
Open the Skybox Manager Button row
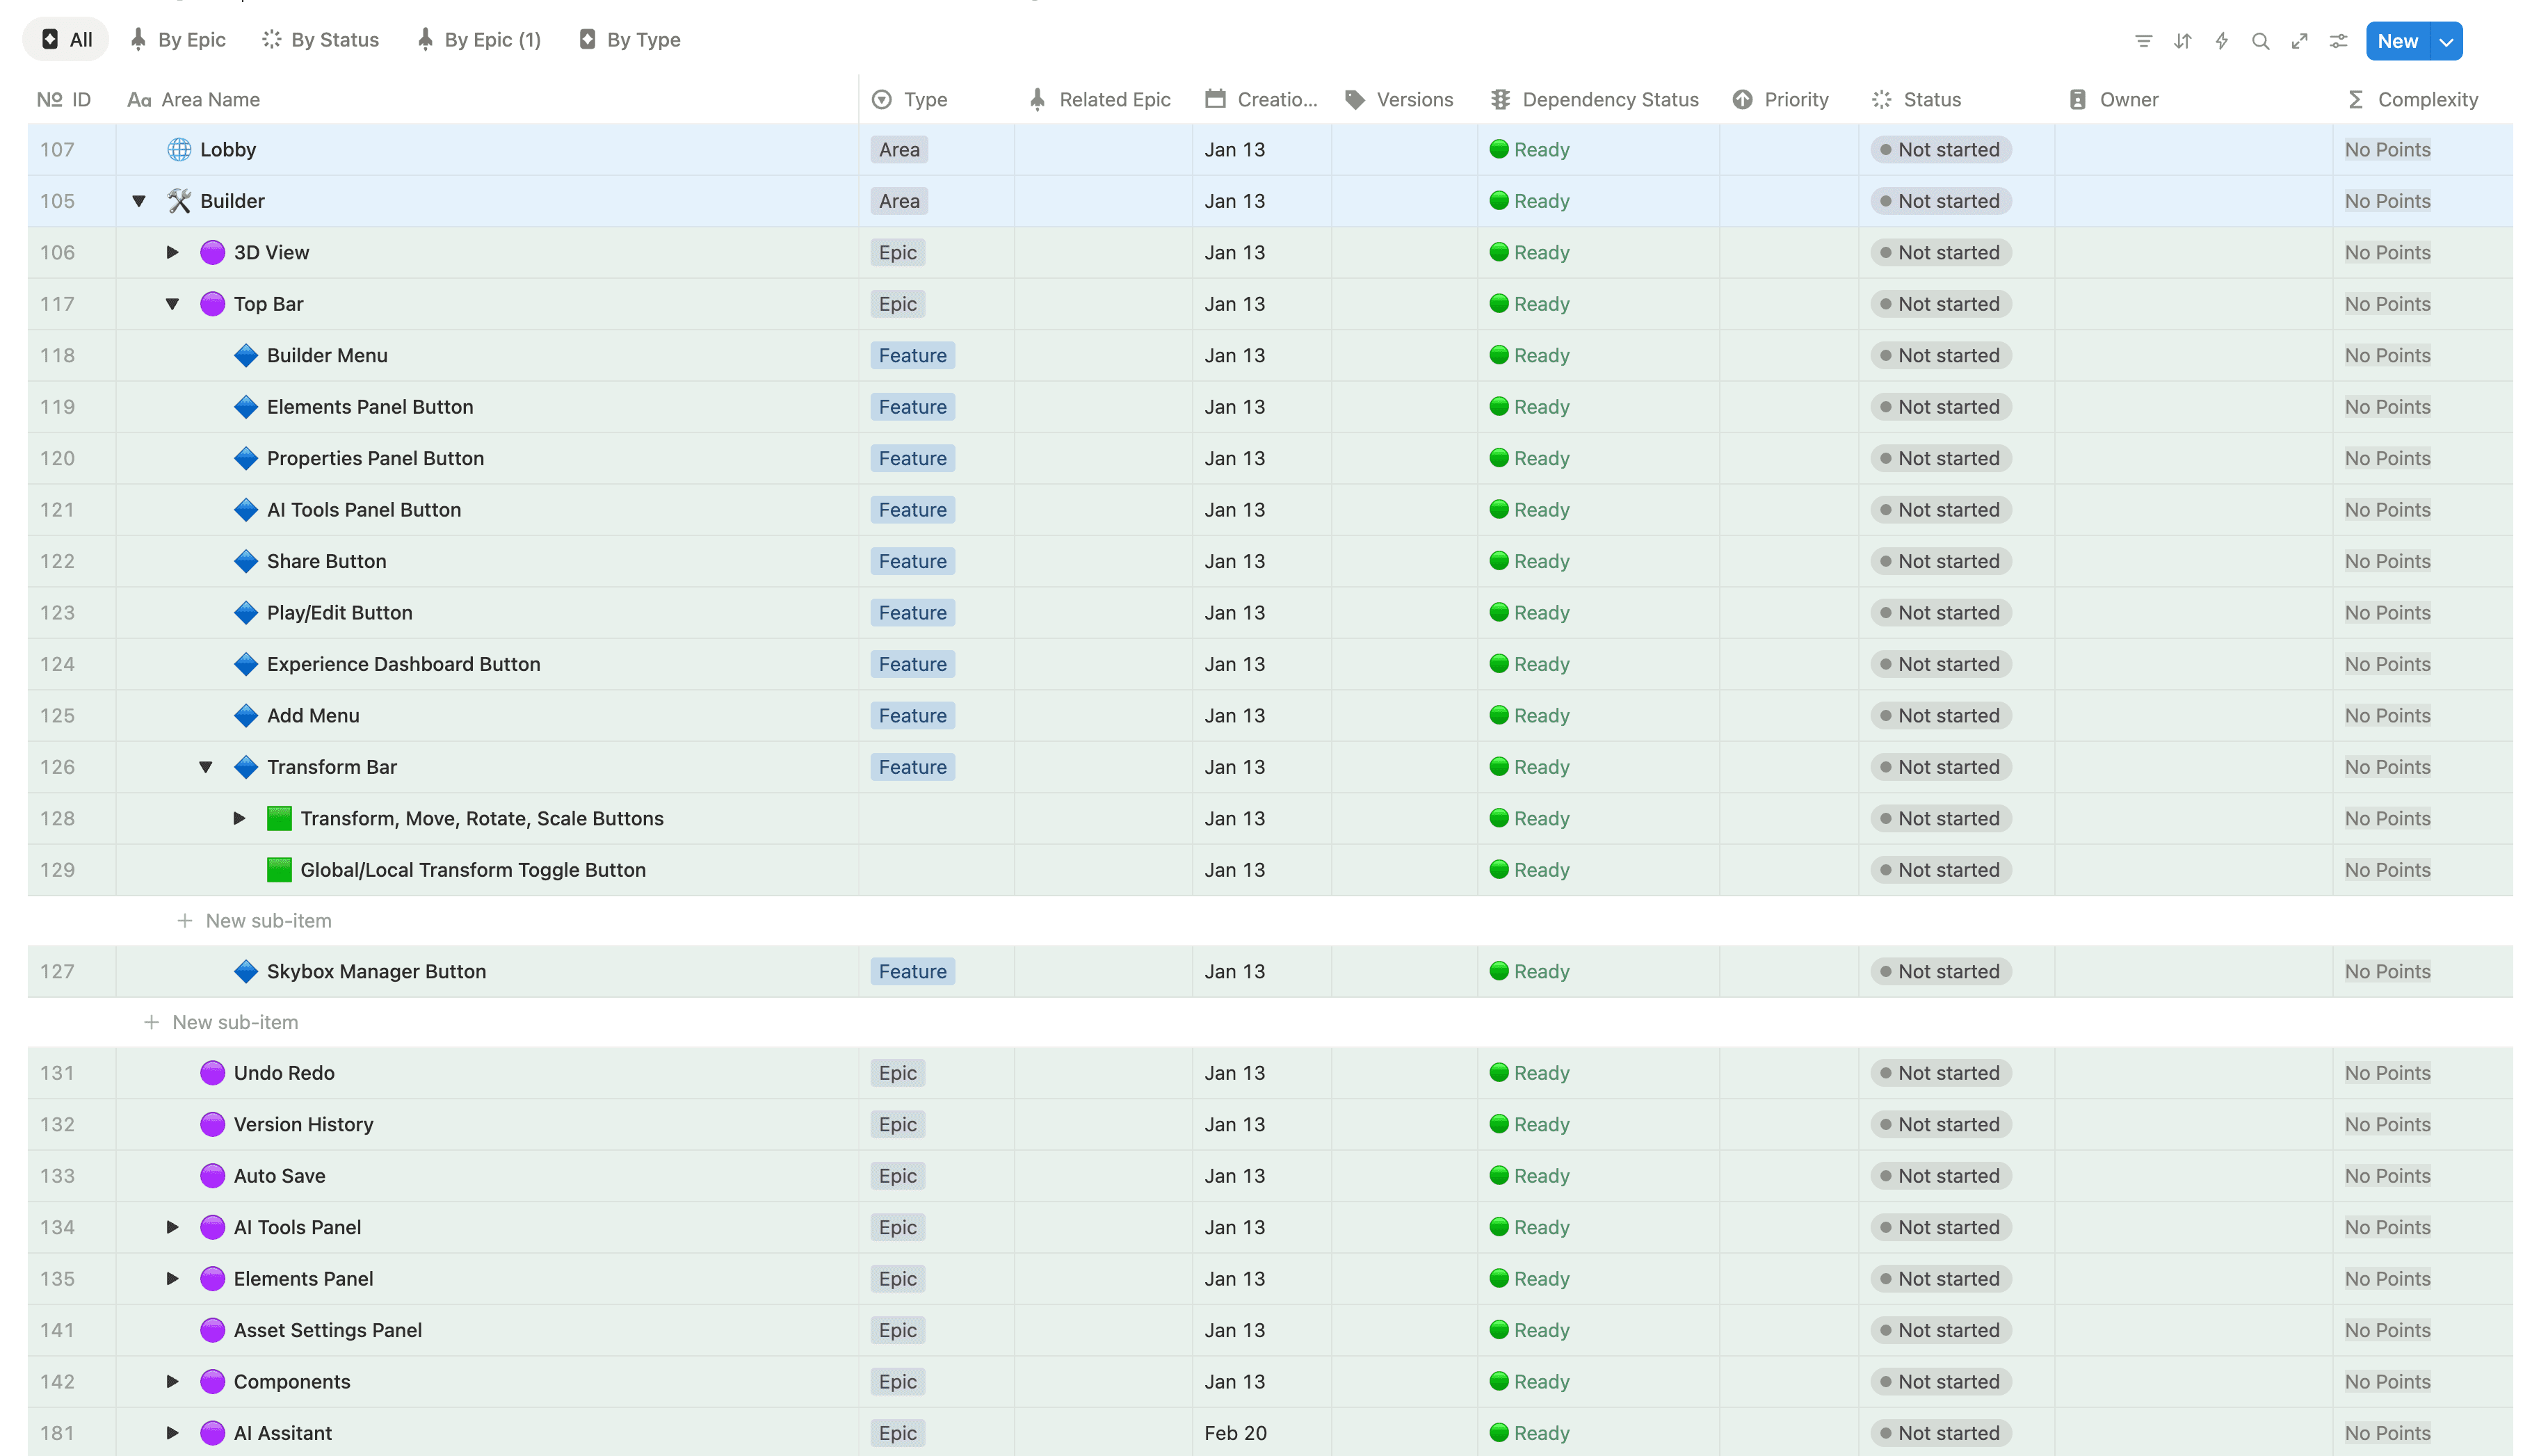click(376, 971)
